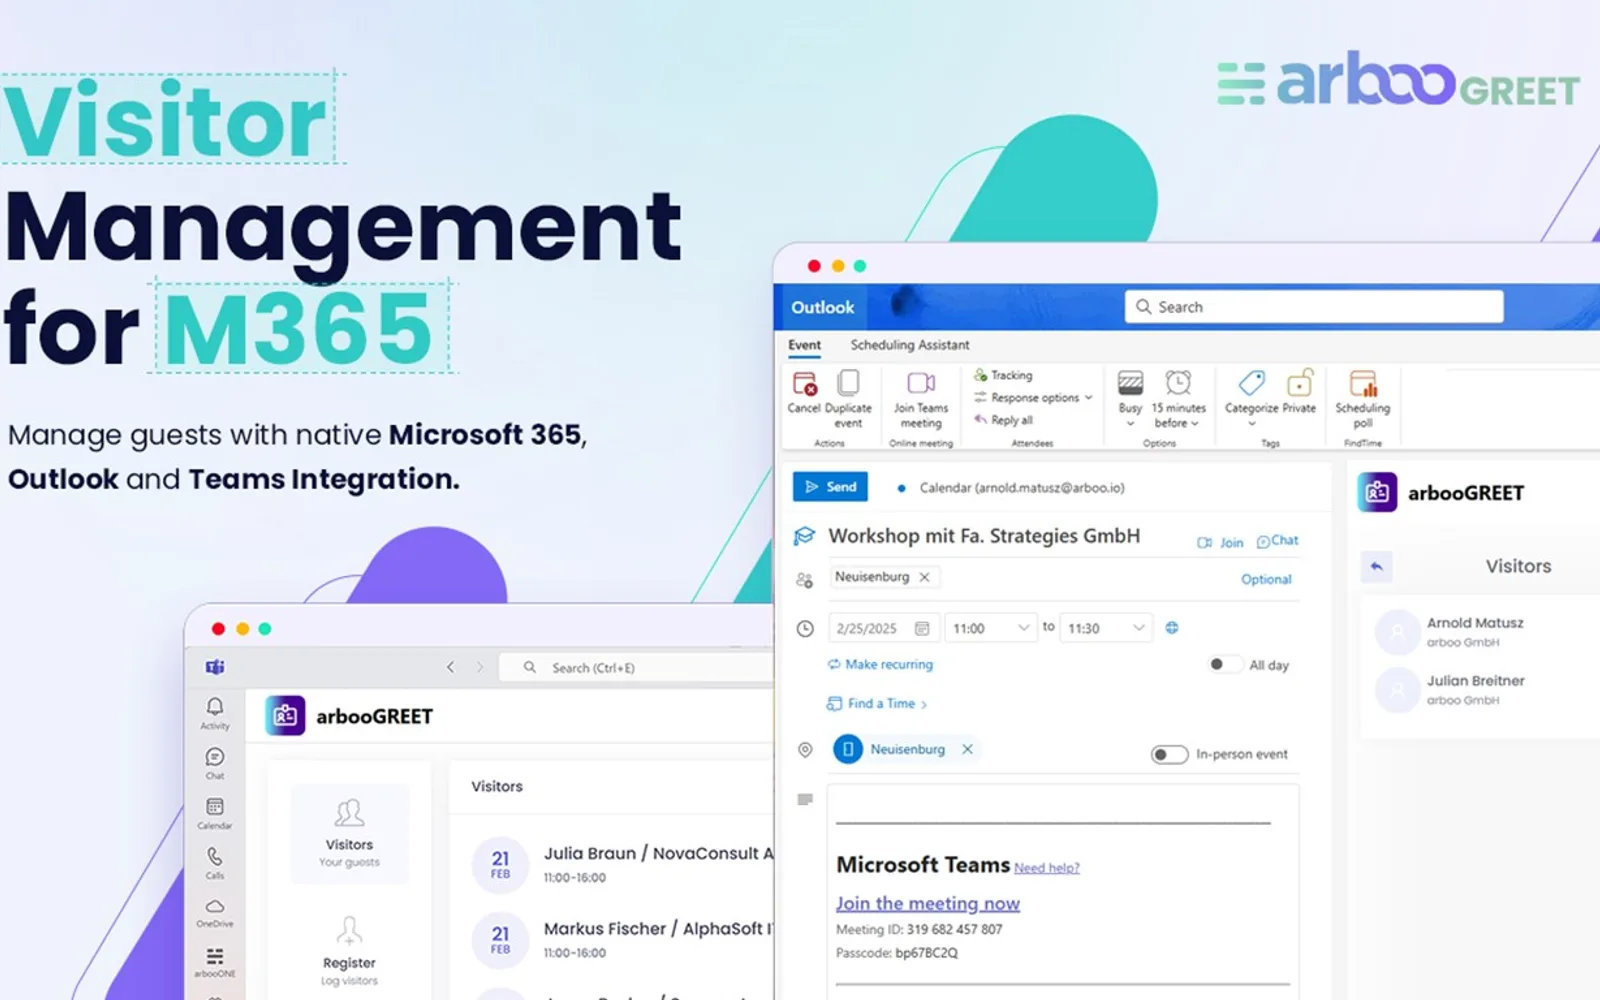1600x1000 pixels.
Task: Click the Cancel event icon in Outlook
Action: (804, 384)
